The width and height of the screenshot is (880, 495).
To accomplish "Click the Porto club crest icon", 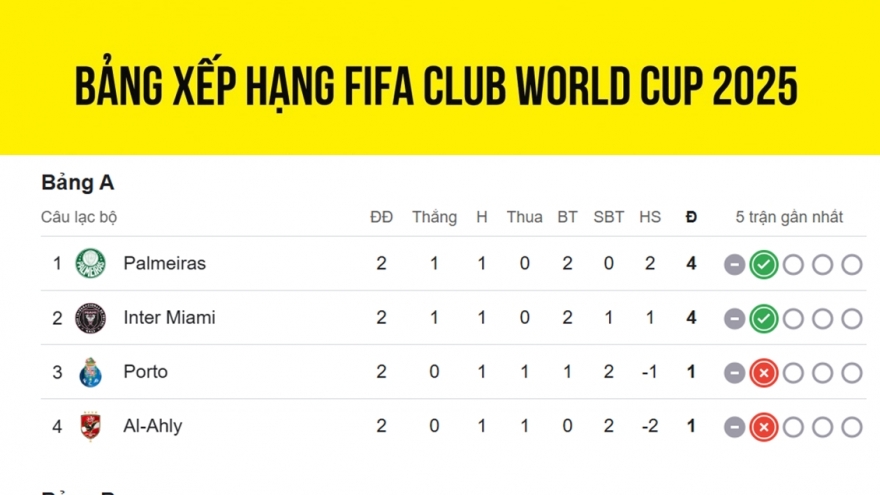I will [91, 372].
